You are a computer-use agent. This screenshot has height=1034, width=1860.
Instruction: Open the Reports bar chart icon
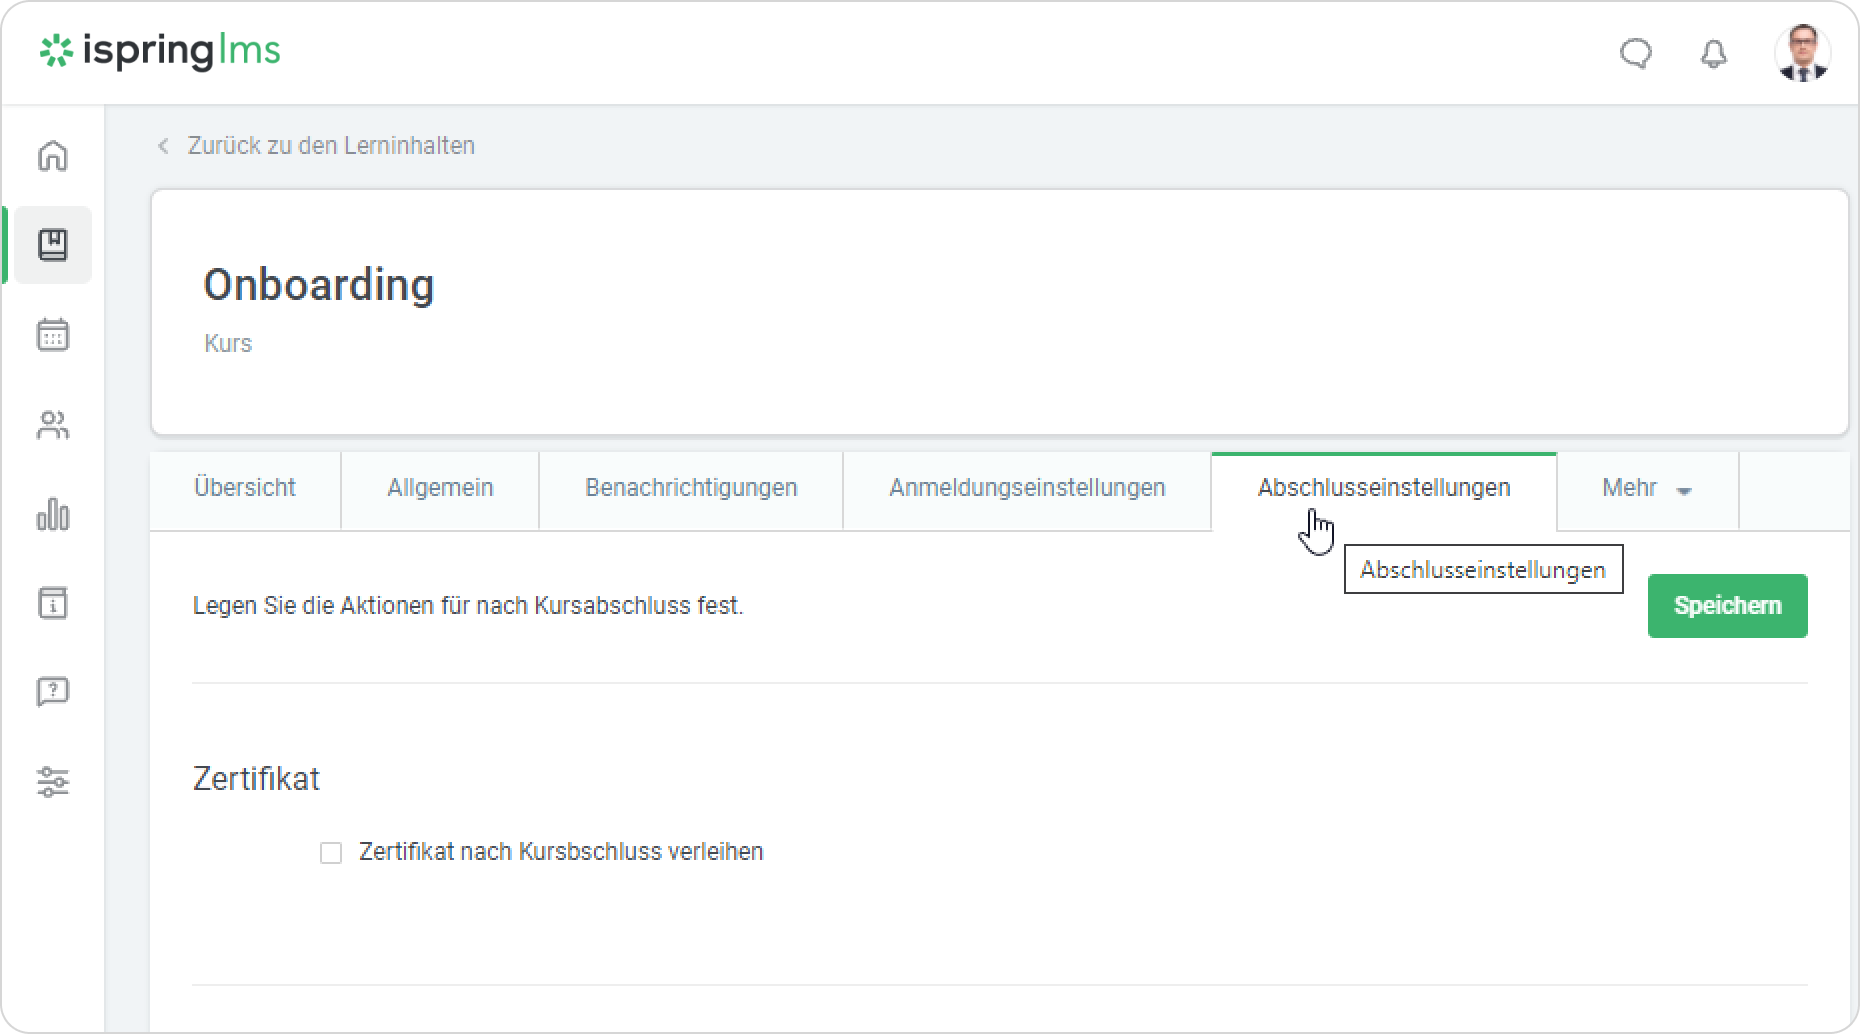53,515
